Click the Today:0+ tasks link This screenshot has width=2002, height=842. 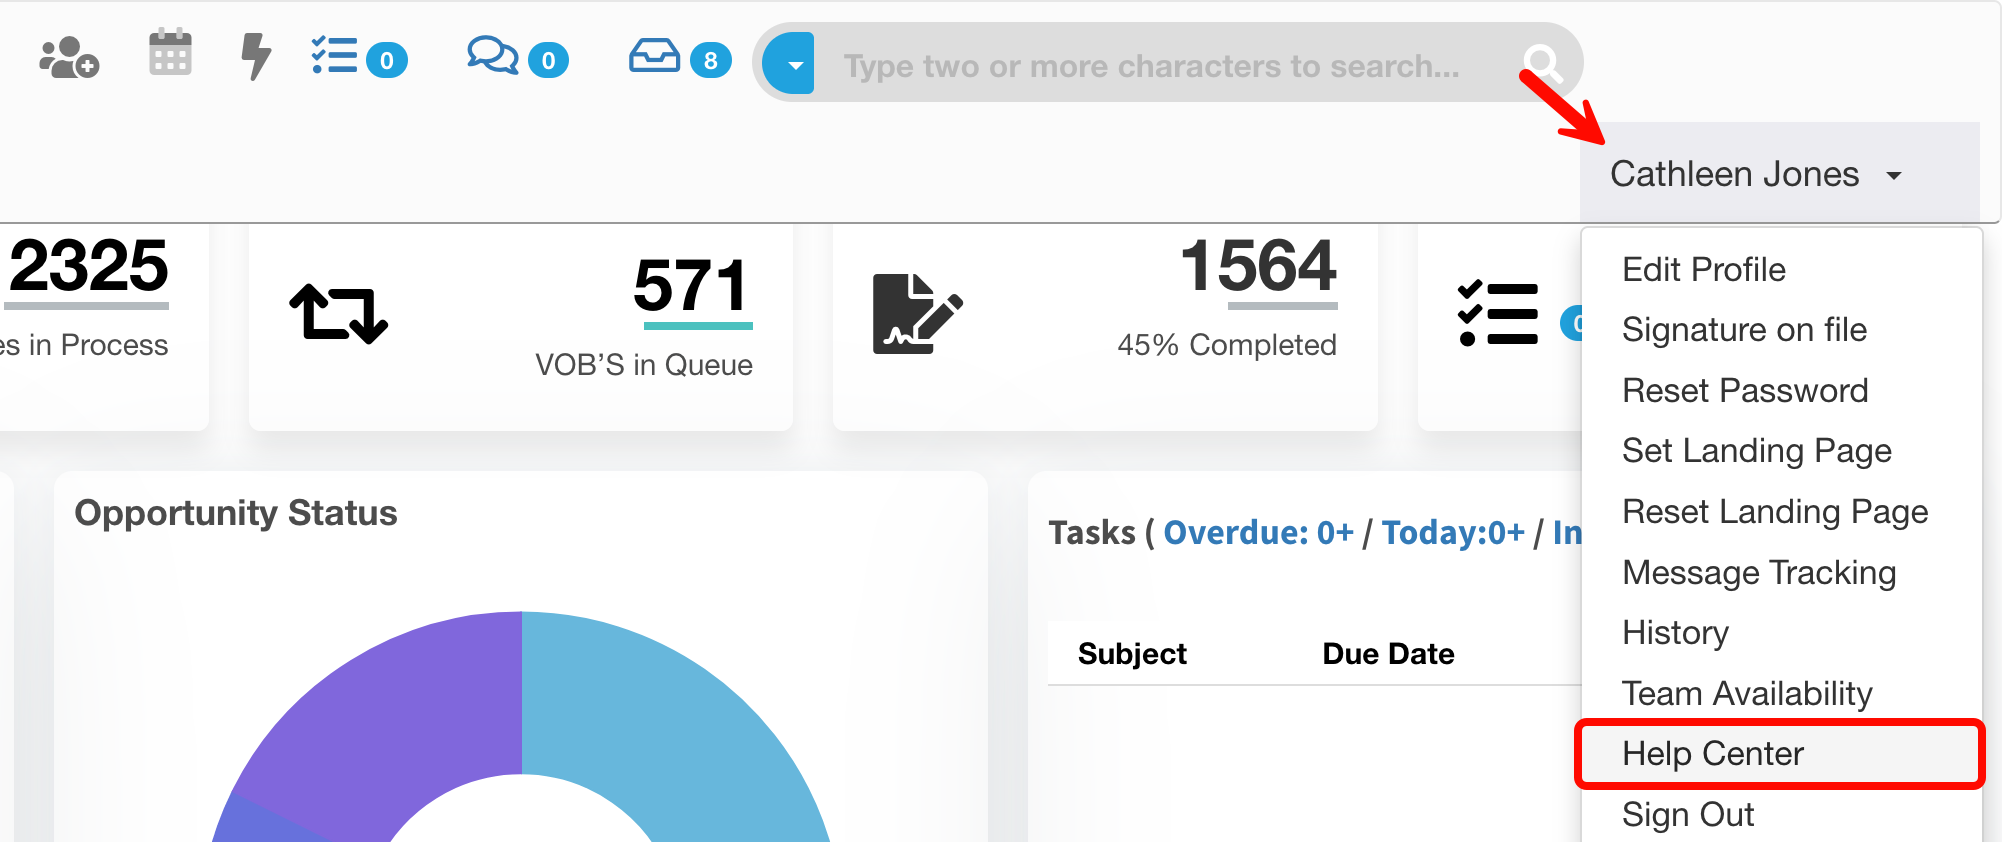click(x=1452, y=533)
